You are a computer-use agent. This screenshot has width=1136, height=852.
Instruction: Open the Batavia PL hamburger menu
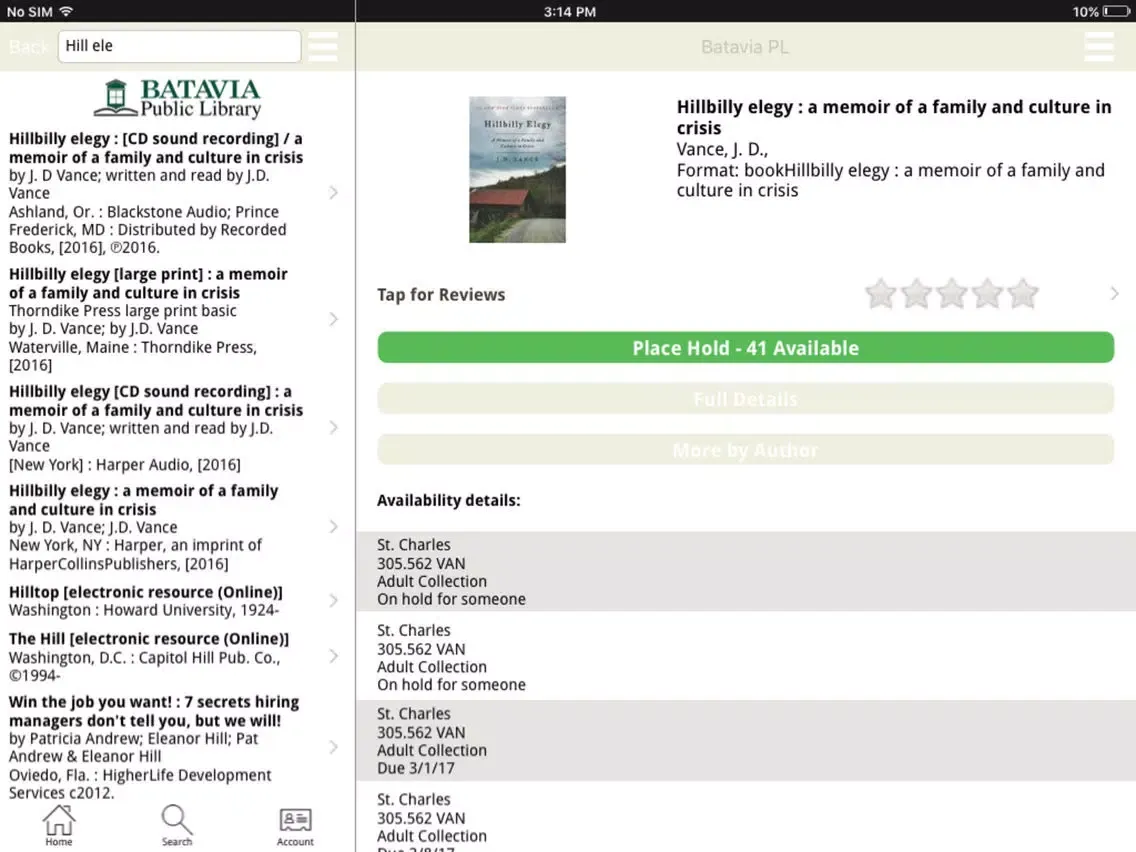pyautogui.click(x=1099, y=46)
